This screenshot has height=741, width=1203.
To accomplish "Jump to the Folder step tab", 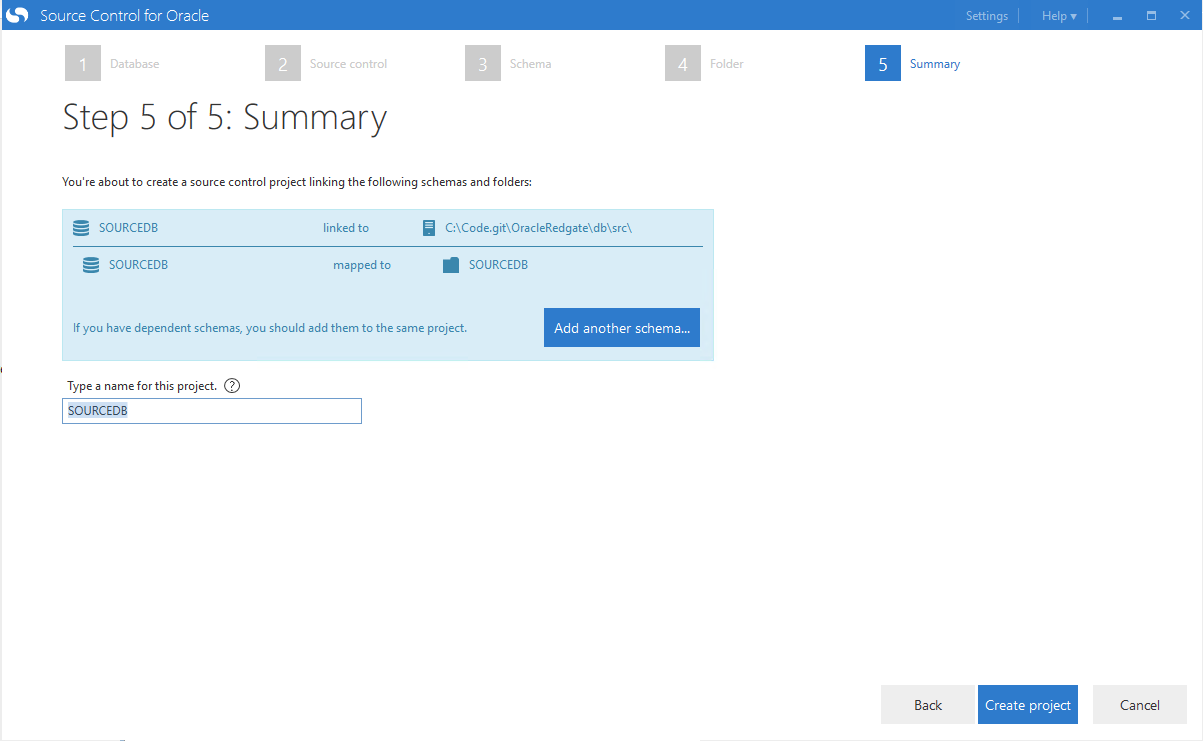I will (x=726, y=64).
